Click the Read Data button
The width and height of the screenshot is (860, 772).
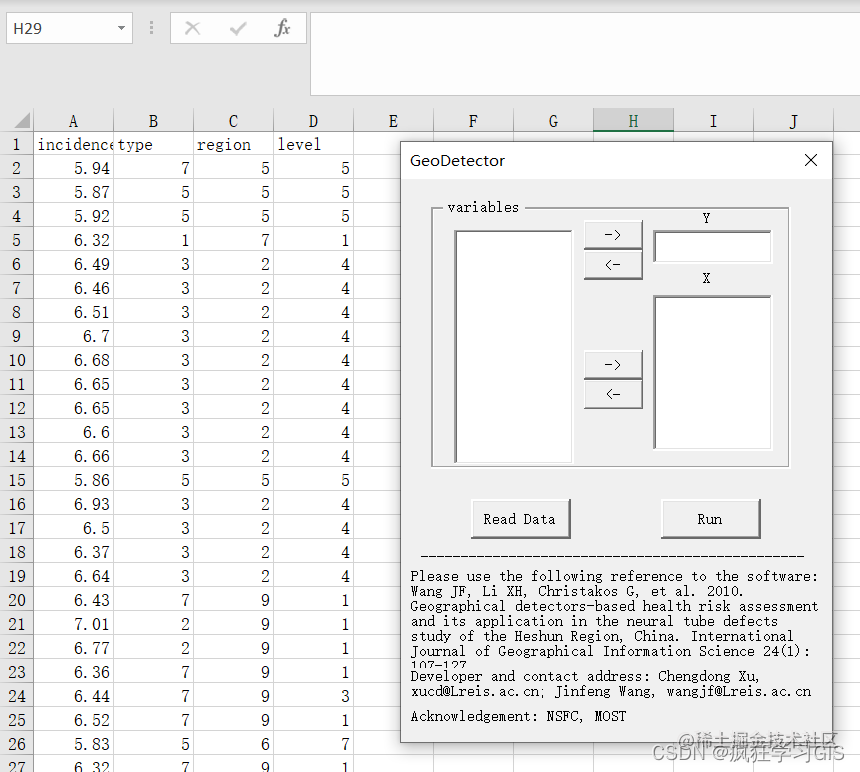coord(520,519)
